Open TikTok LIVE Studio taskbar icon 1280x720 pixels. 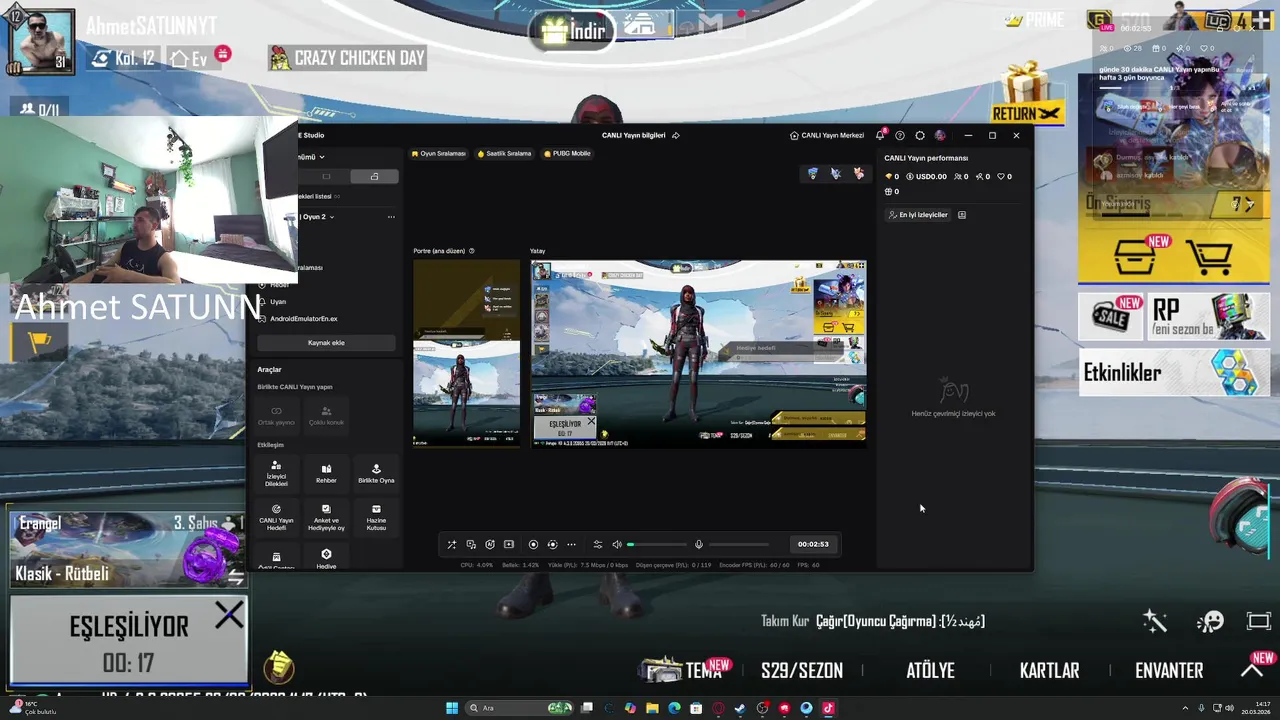[828, 708]
